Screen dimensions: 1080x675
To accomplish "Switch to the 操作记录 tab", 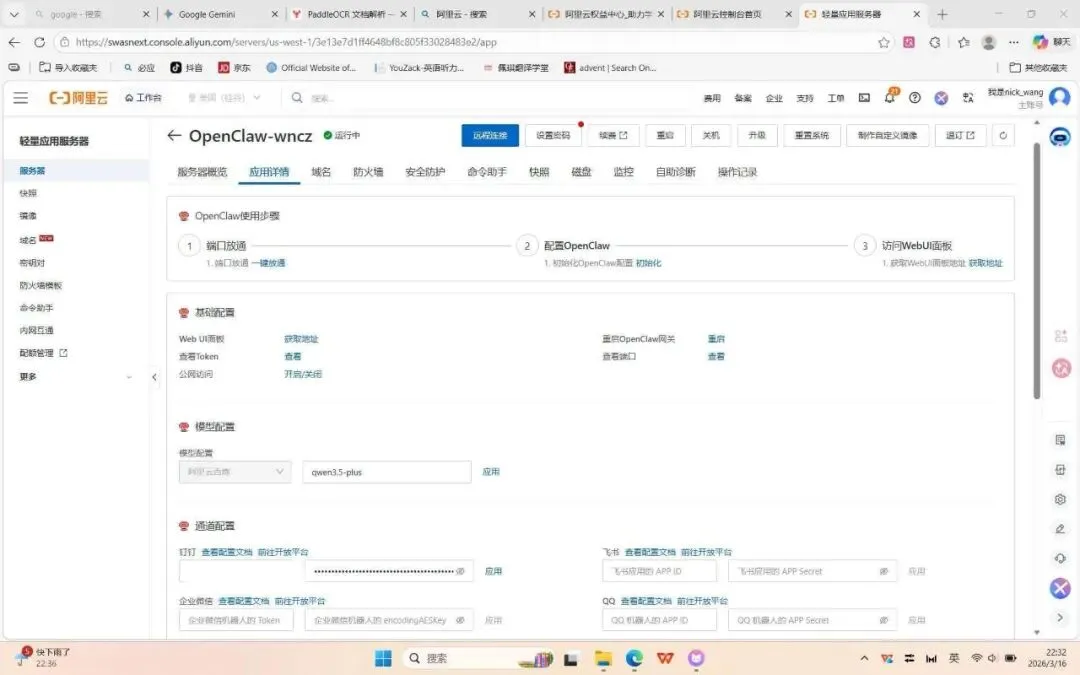I will 737,172.
